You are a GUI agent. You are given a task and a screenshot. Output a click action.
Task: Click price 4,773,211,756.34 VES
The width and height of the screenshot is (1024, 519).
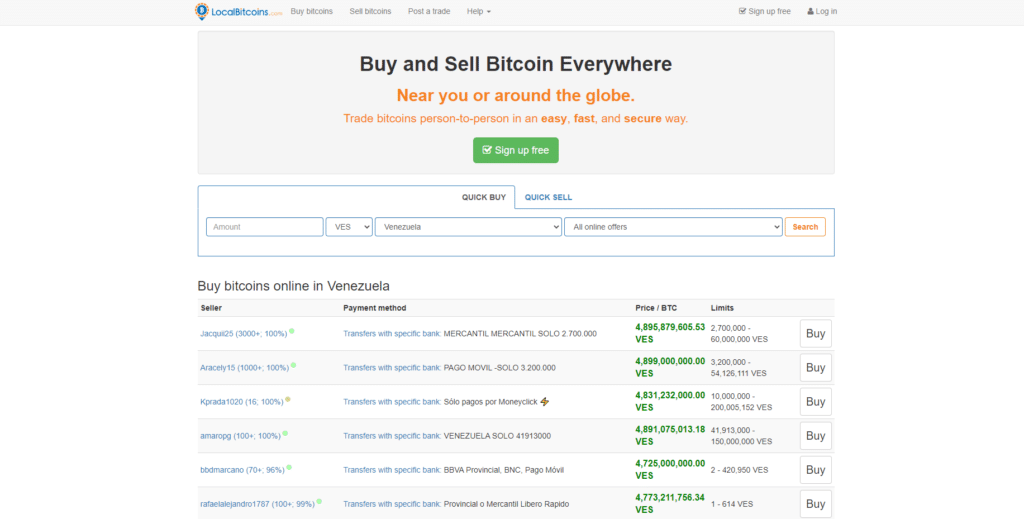(x=670, y=503)
